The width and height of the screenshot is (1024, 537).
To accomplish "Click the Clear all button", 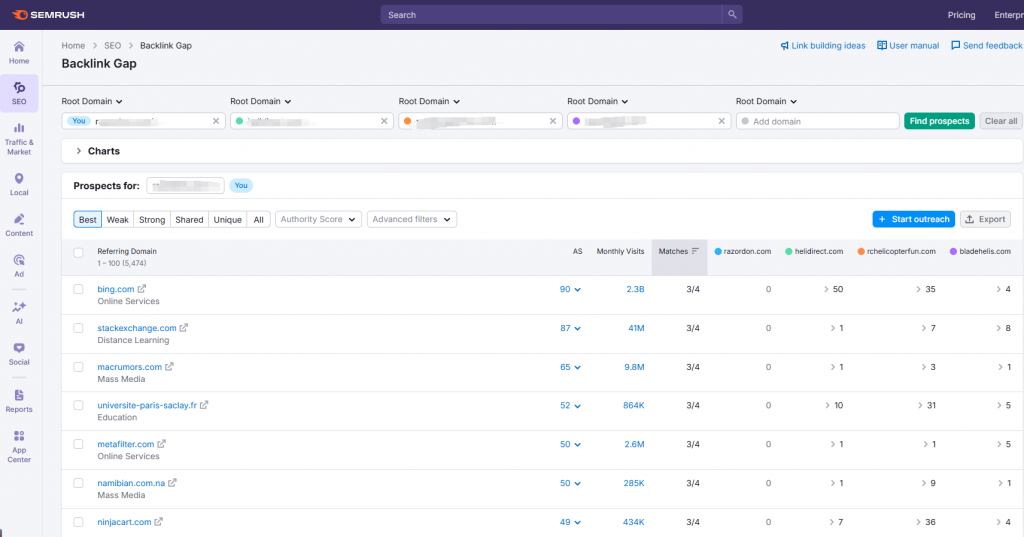I will [x=1000, y=121].
